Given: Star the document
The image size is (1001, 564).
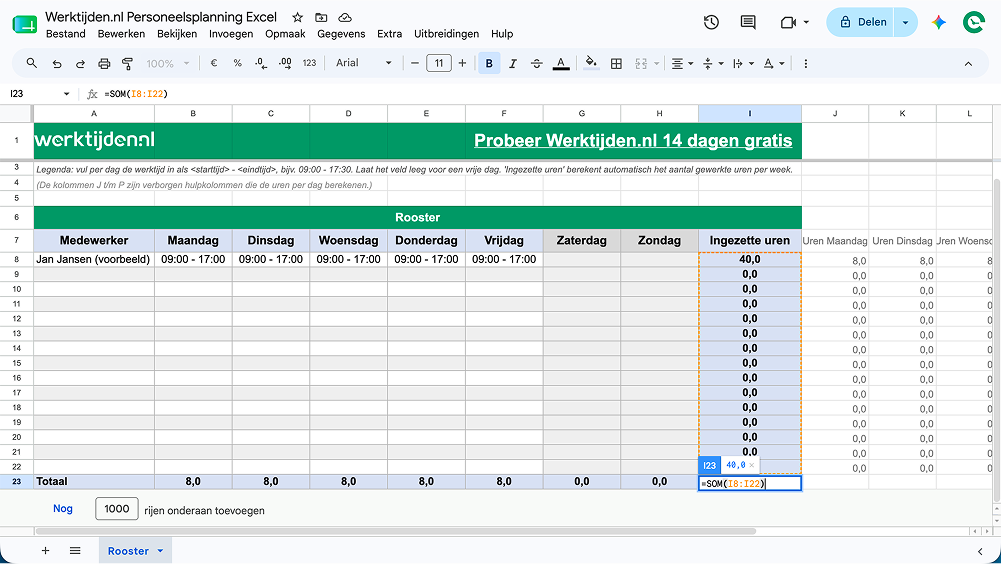Looking at the screenshot, I should coord(297,17).
